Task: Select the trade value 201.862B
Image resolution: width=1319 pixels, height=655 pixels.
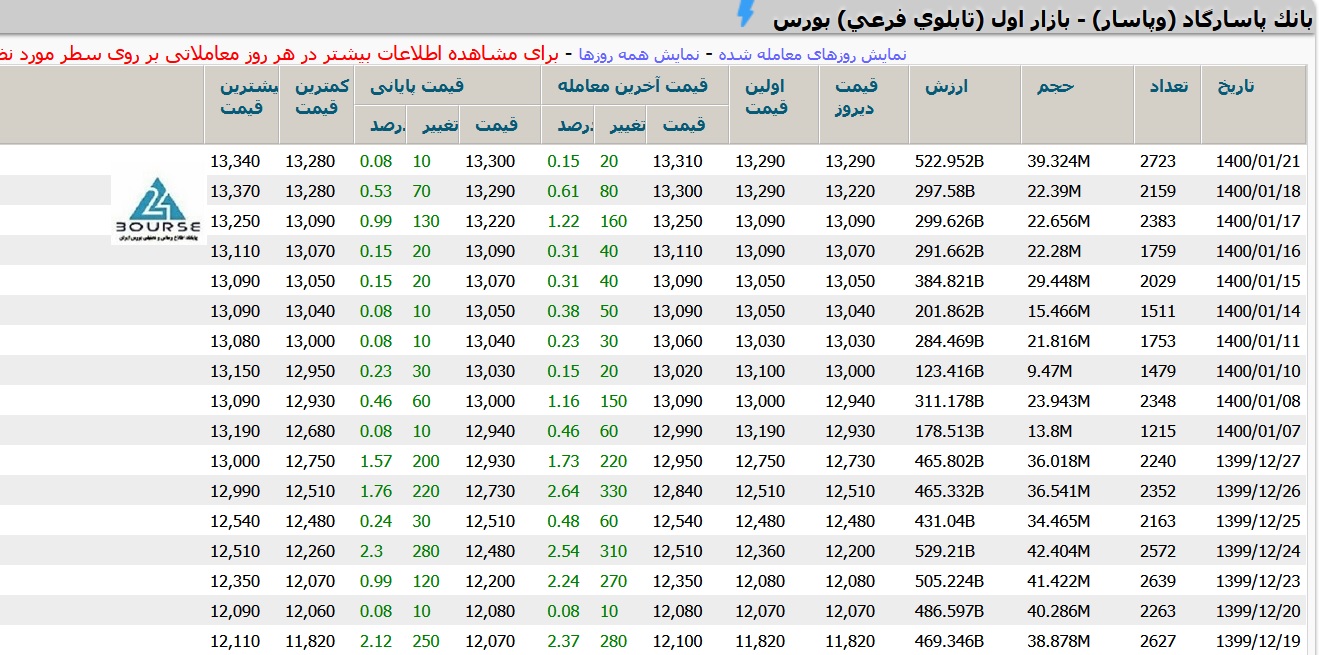Action: (949, 311)
